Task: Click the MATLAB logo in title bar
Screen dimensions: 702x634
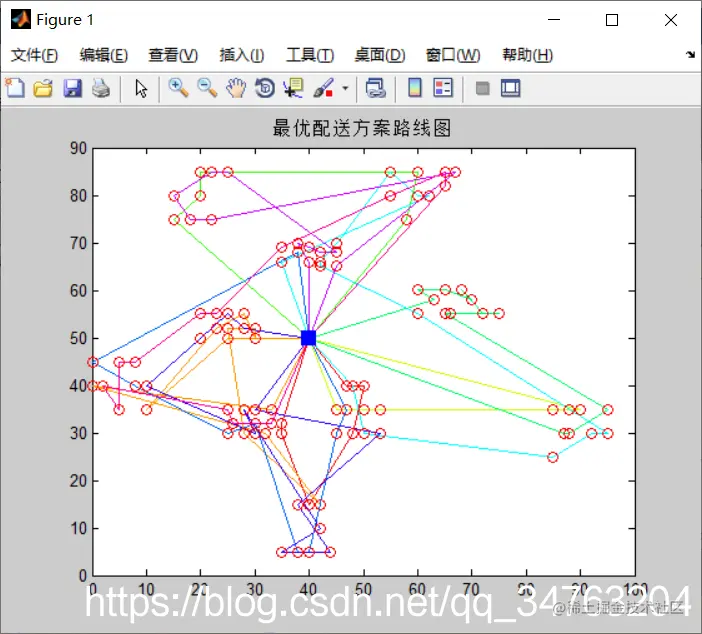Action: (x=21, y=19)
